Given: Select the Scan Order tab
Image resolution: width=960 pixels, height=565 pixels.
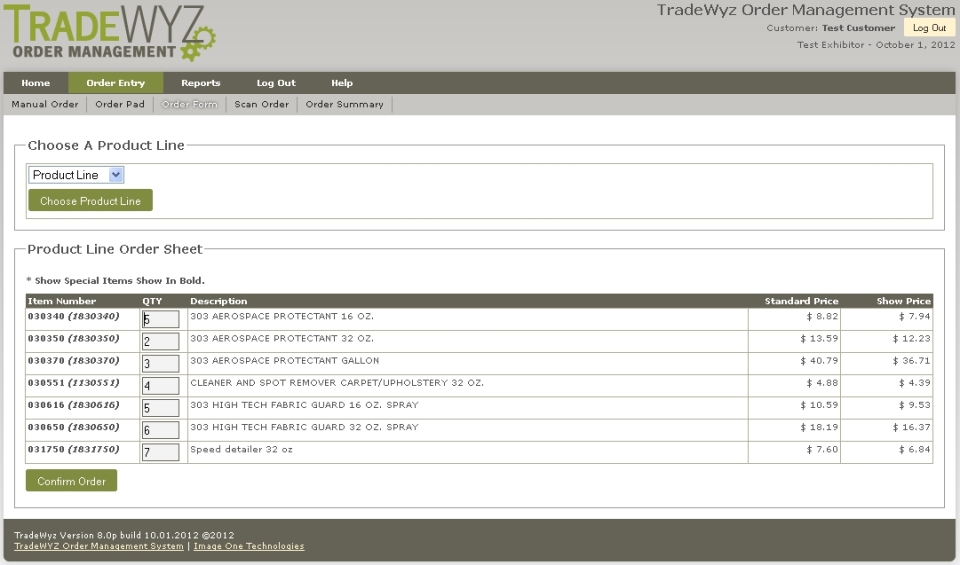Looking at the screenshot, I should click(x=261, y=104).
